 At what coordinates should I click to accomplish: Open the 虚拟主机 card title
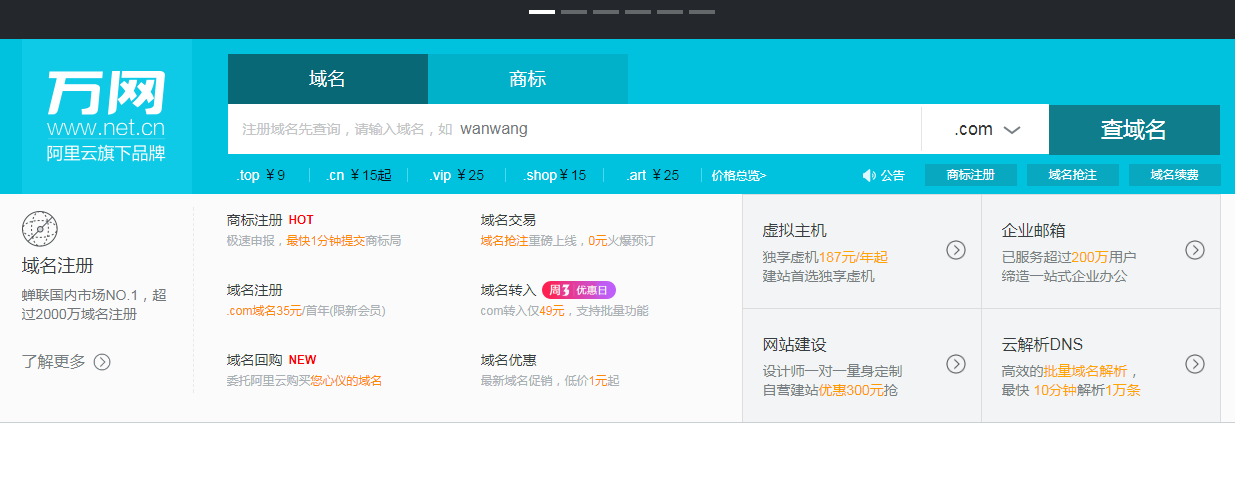795,231
